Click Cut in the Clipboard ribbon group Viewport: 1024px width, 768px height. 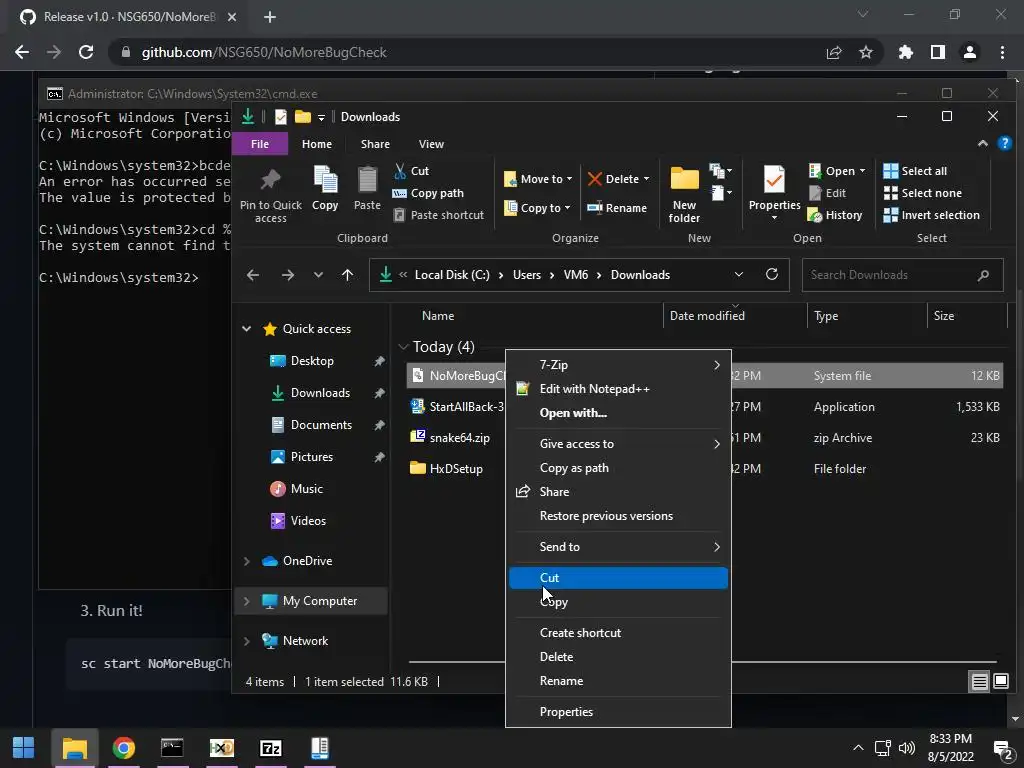[411, 171]
